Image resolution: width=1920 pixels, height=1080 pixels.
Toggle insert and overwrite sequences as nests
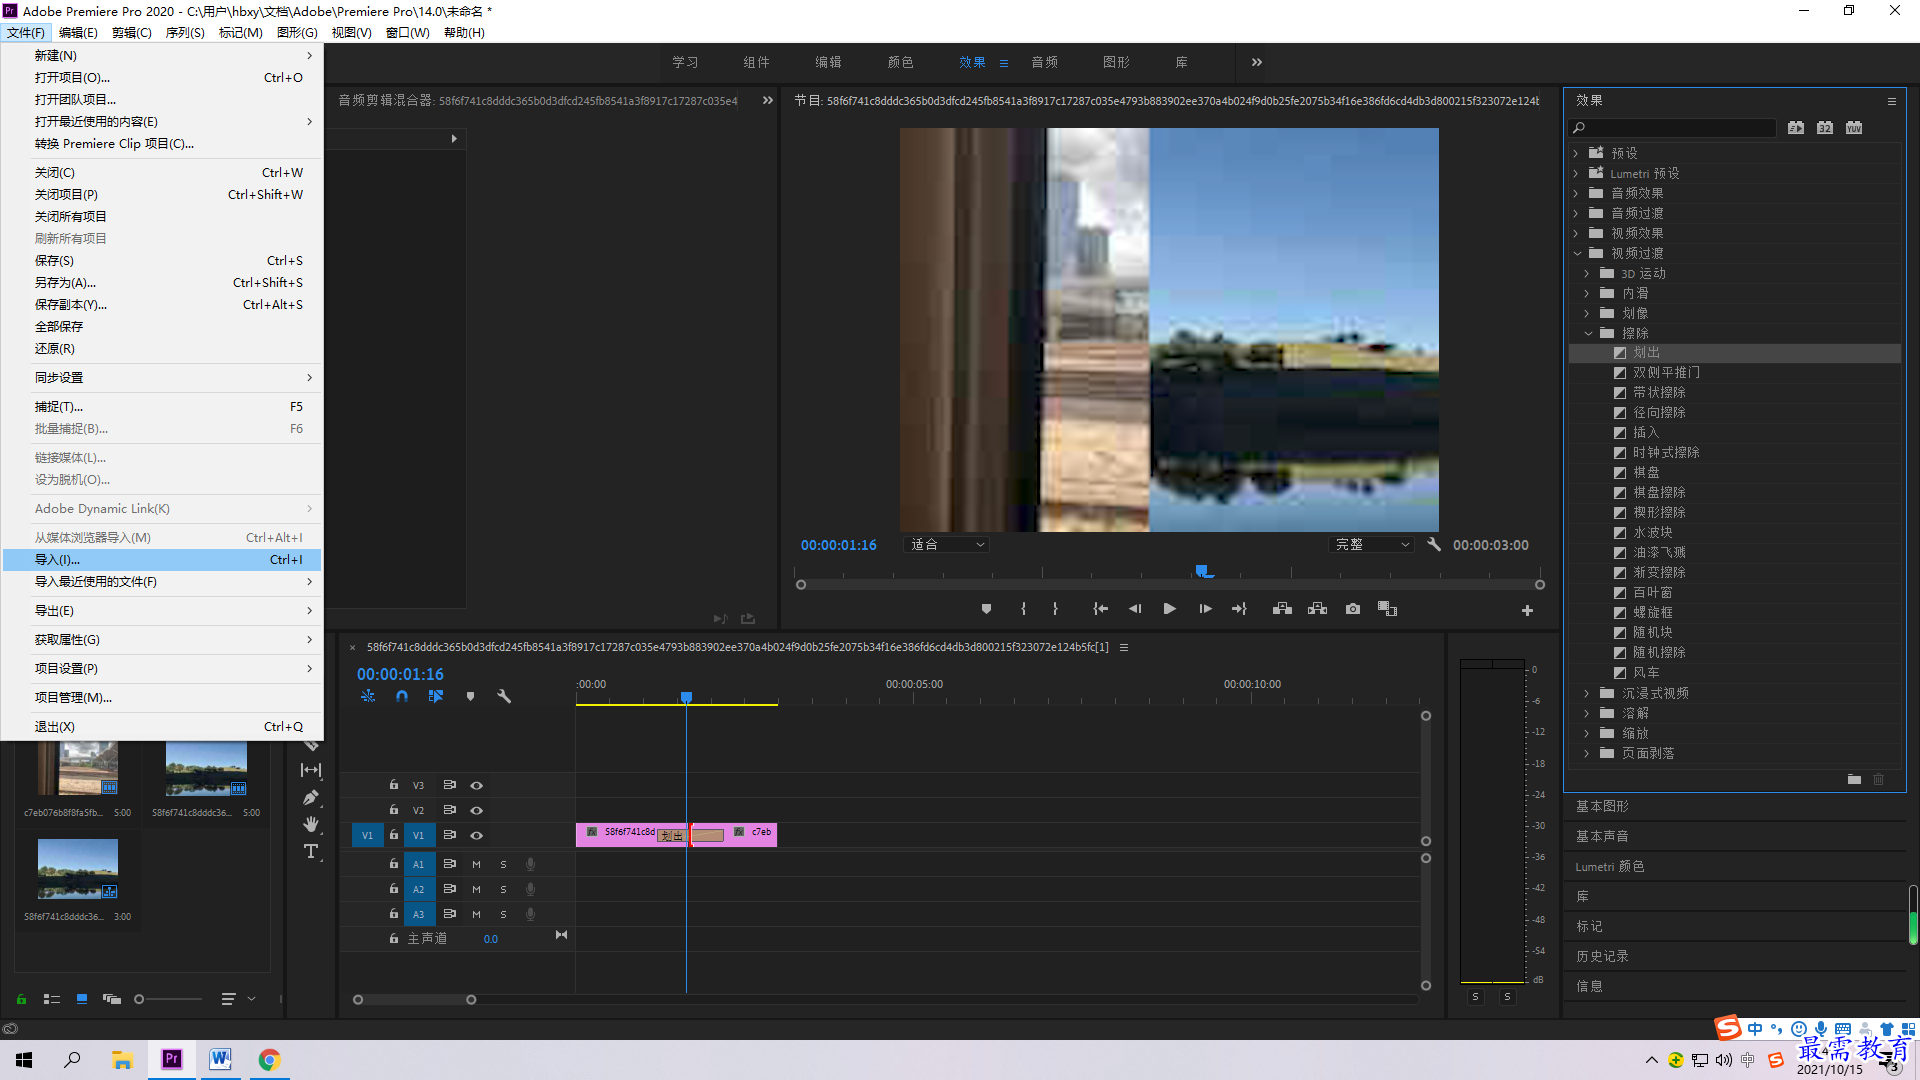point(368,696)
